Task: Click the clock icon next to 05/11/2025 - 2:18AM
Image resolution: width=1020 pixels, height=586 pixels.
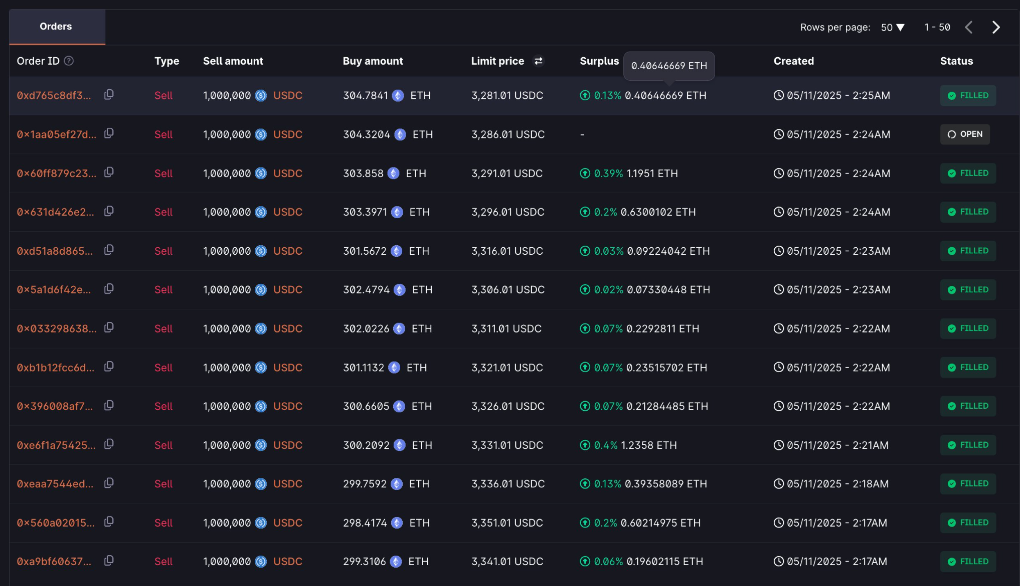Action: tap(779, 484)
